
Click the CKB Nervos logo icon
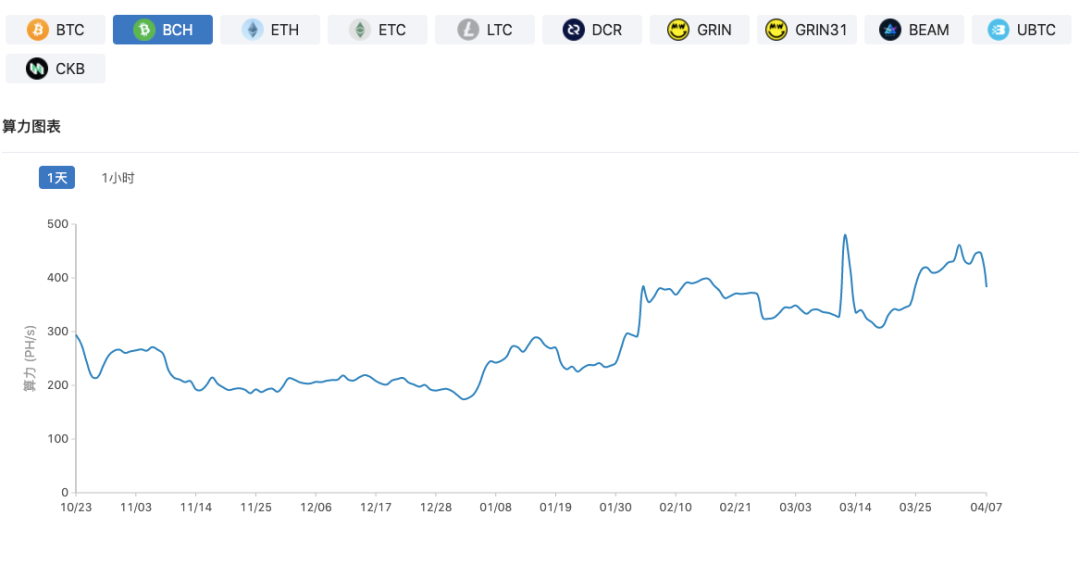tap(37, 69)
